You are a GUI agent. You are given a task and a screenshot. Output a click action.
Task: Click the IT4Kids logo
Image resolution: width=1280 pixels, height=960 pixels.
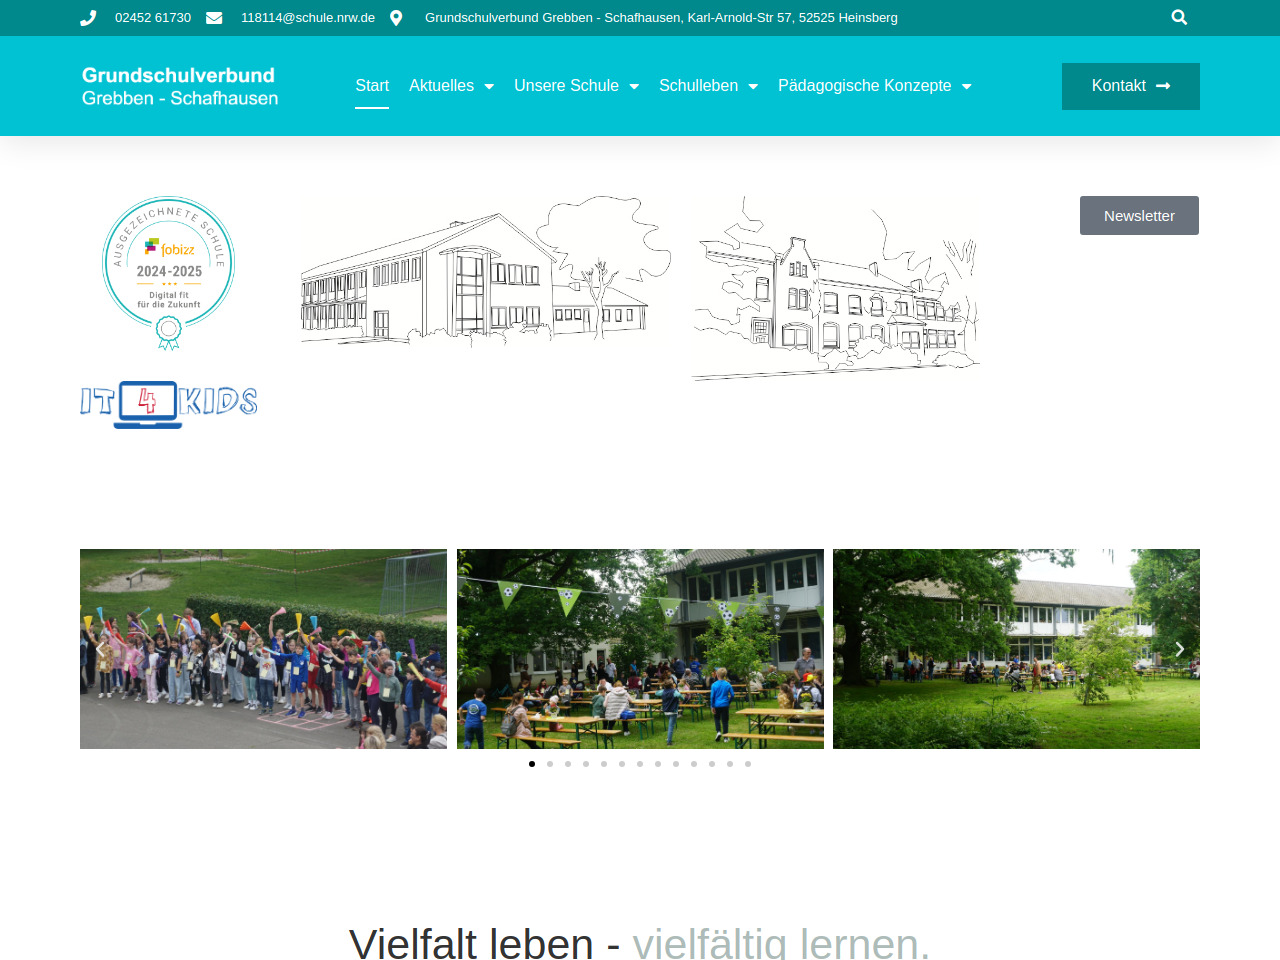pyautogui.click(x=169, y=404)
